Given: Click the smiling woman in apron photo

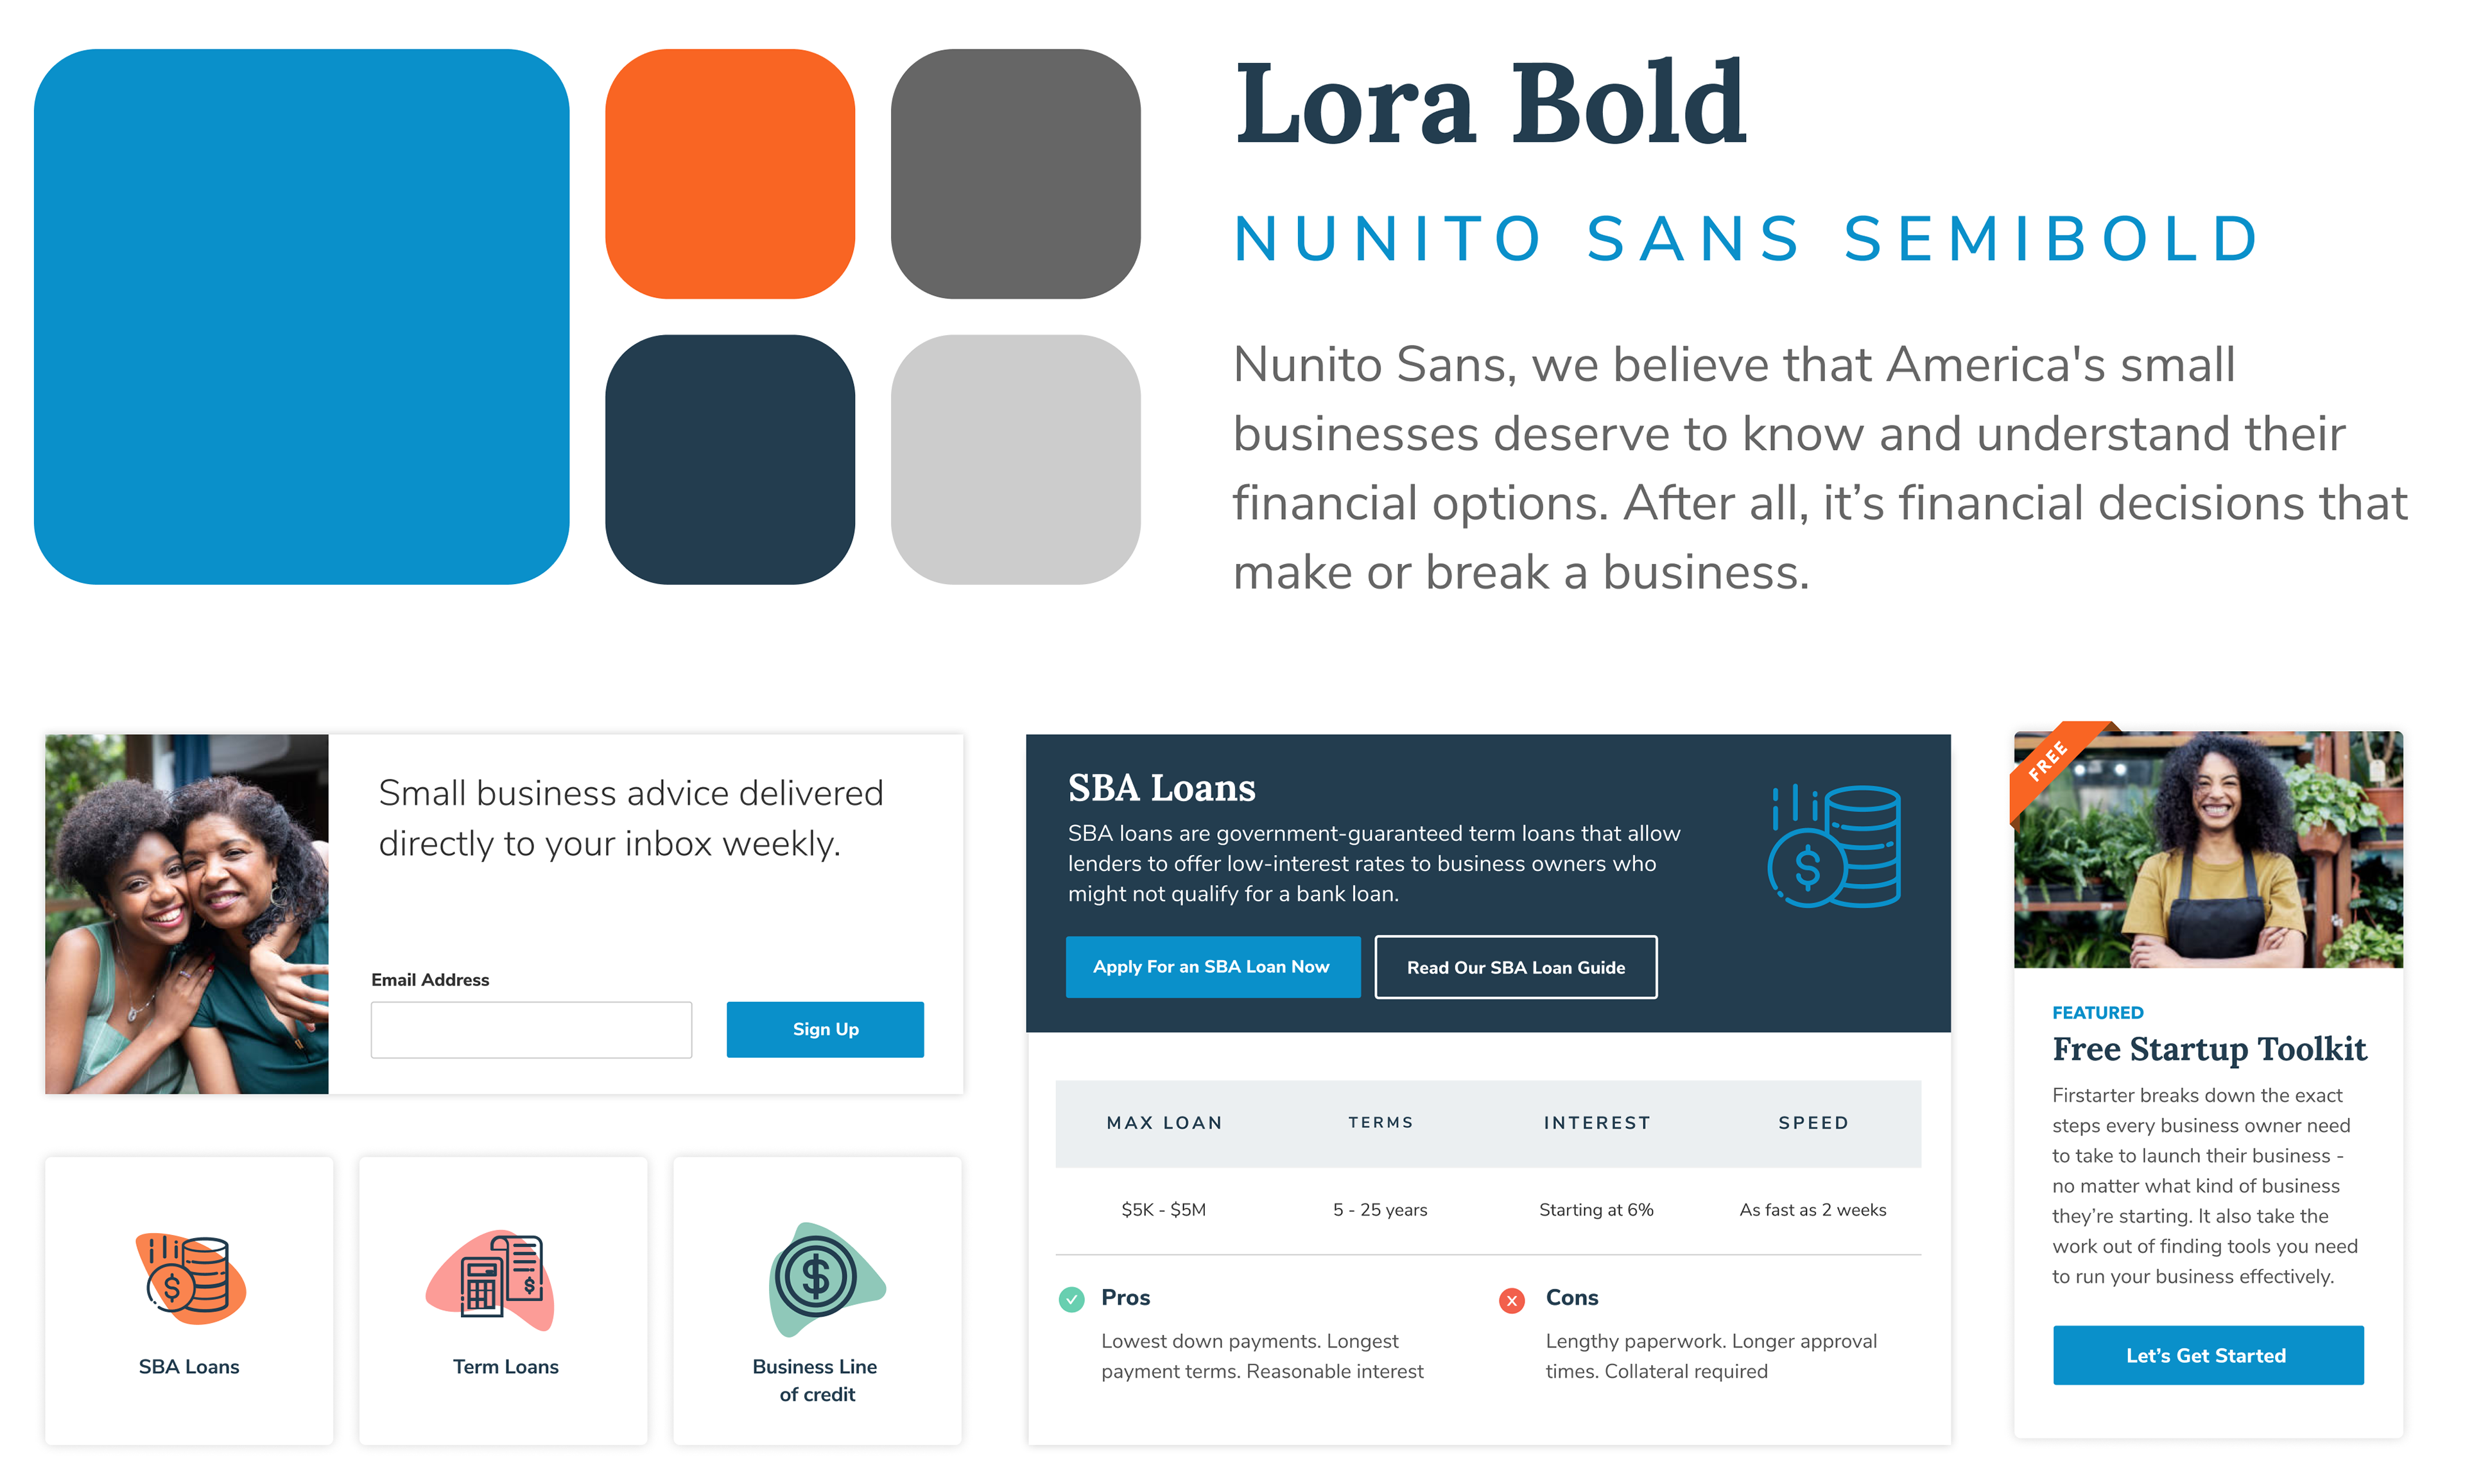Looking at the screenshot, I should point(2208,850).
